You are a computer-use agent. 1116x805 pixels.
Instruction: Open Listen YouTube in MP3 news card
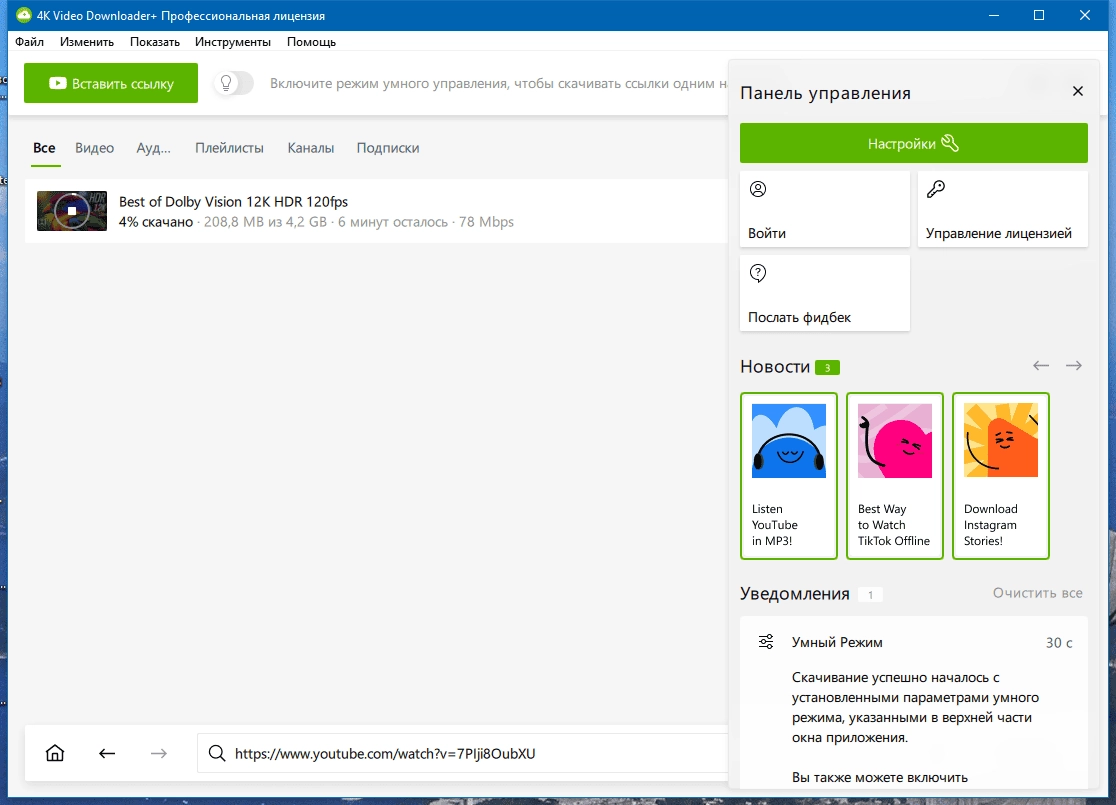789,475
